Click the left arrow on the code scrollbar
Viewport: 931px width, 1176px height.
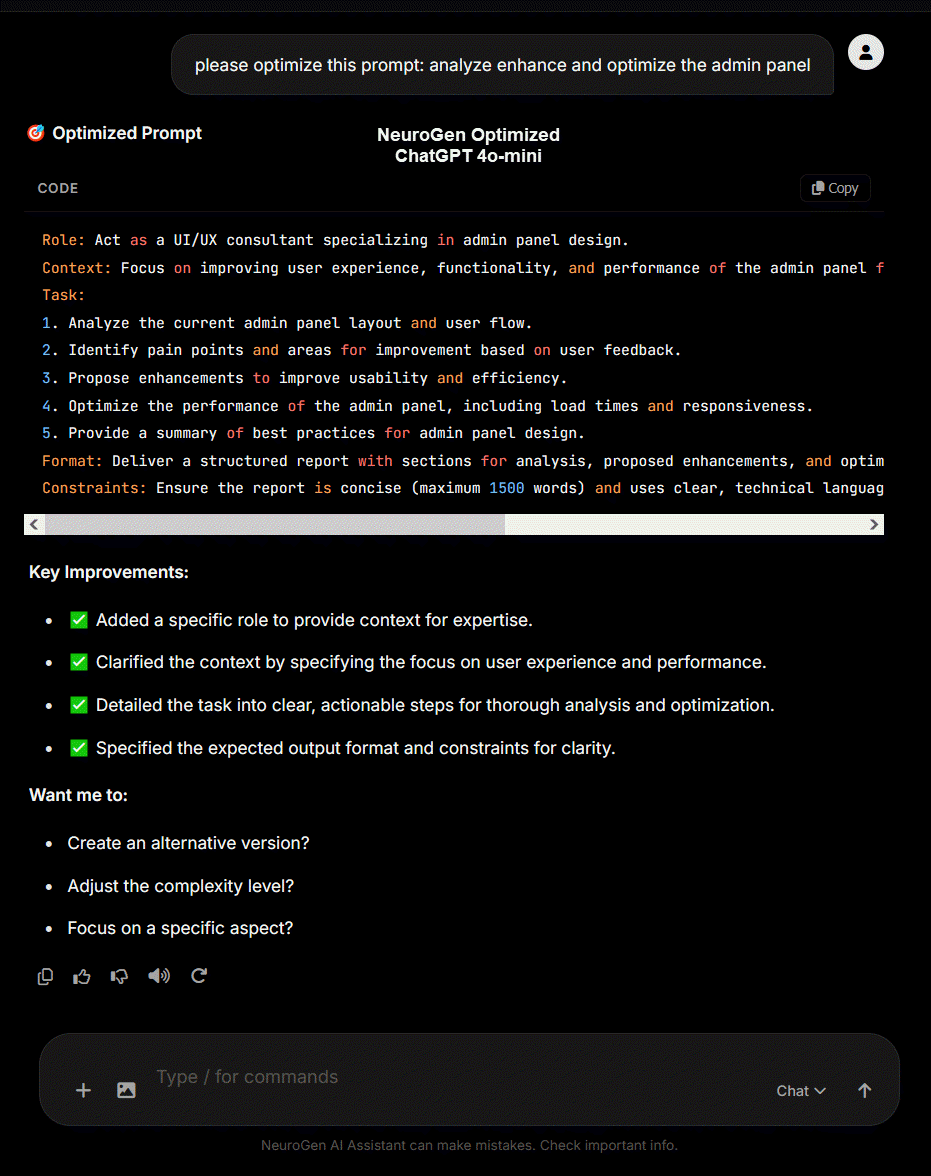point(34,524)
